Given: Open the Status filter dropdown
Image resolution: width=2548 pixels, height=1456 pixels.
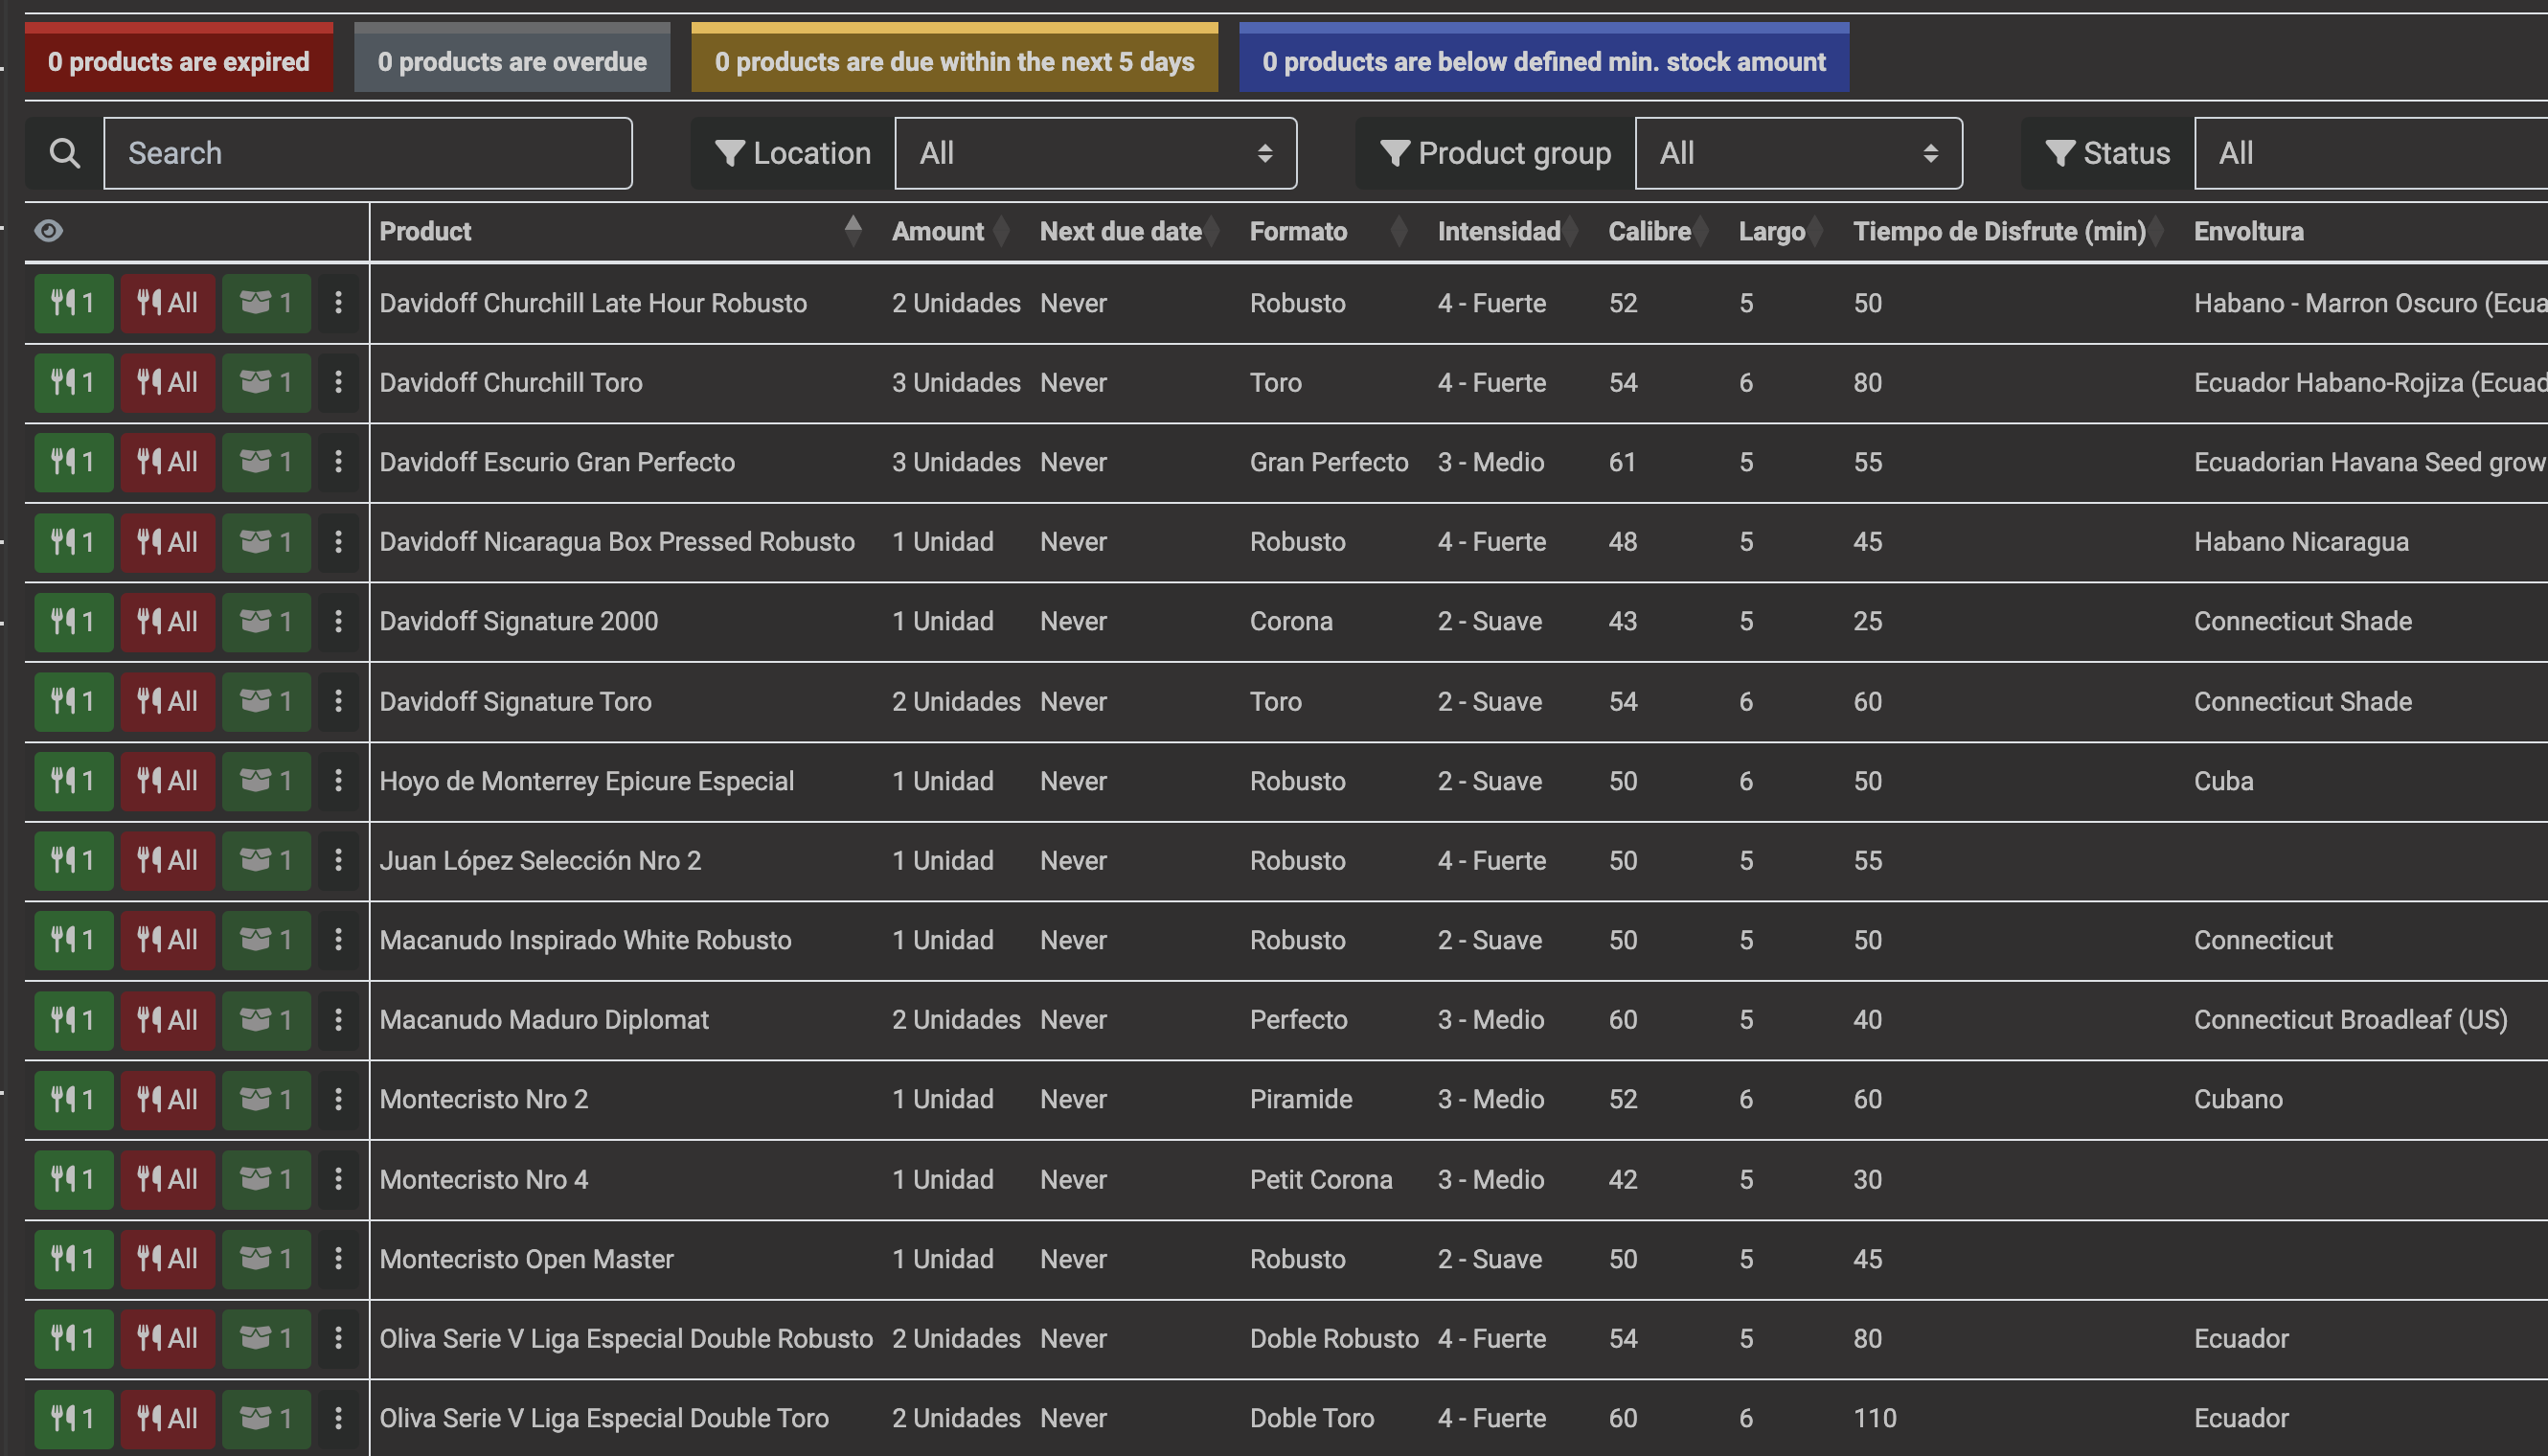Looking at the screenshot, I should [x=2370, y=153].
